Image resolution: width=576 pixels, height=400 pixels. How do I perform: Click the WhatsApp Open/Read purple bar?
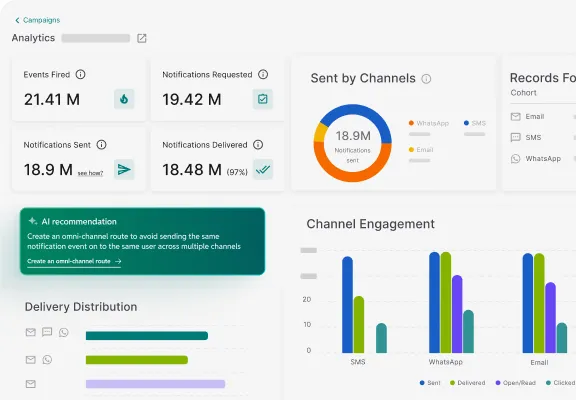(x=457, y=314)
